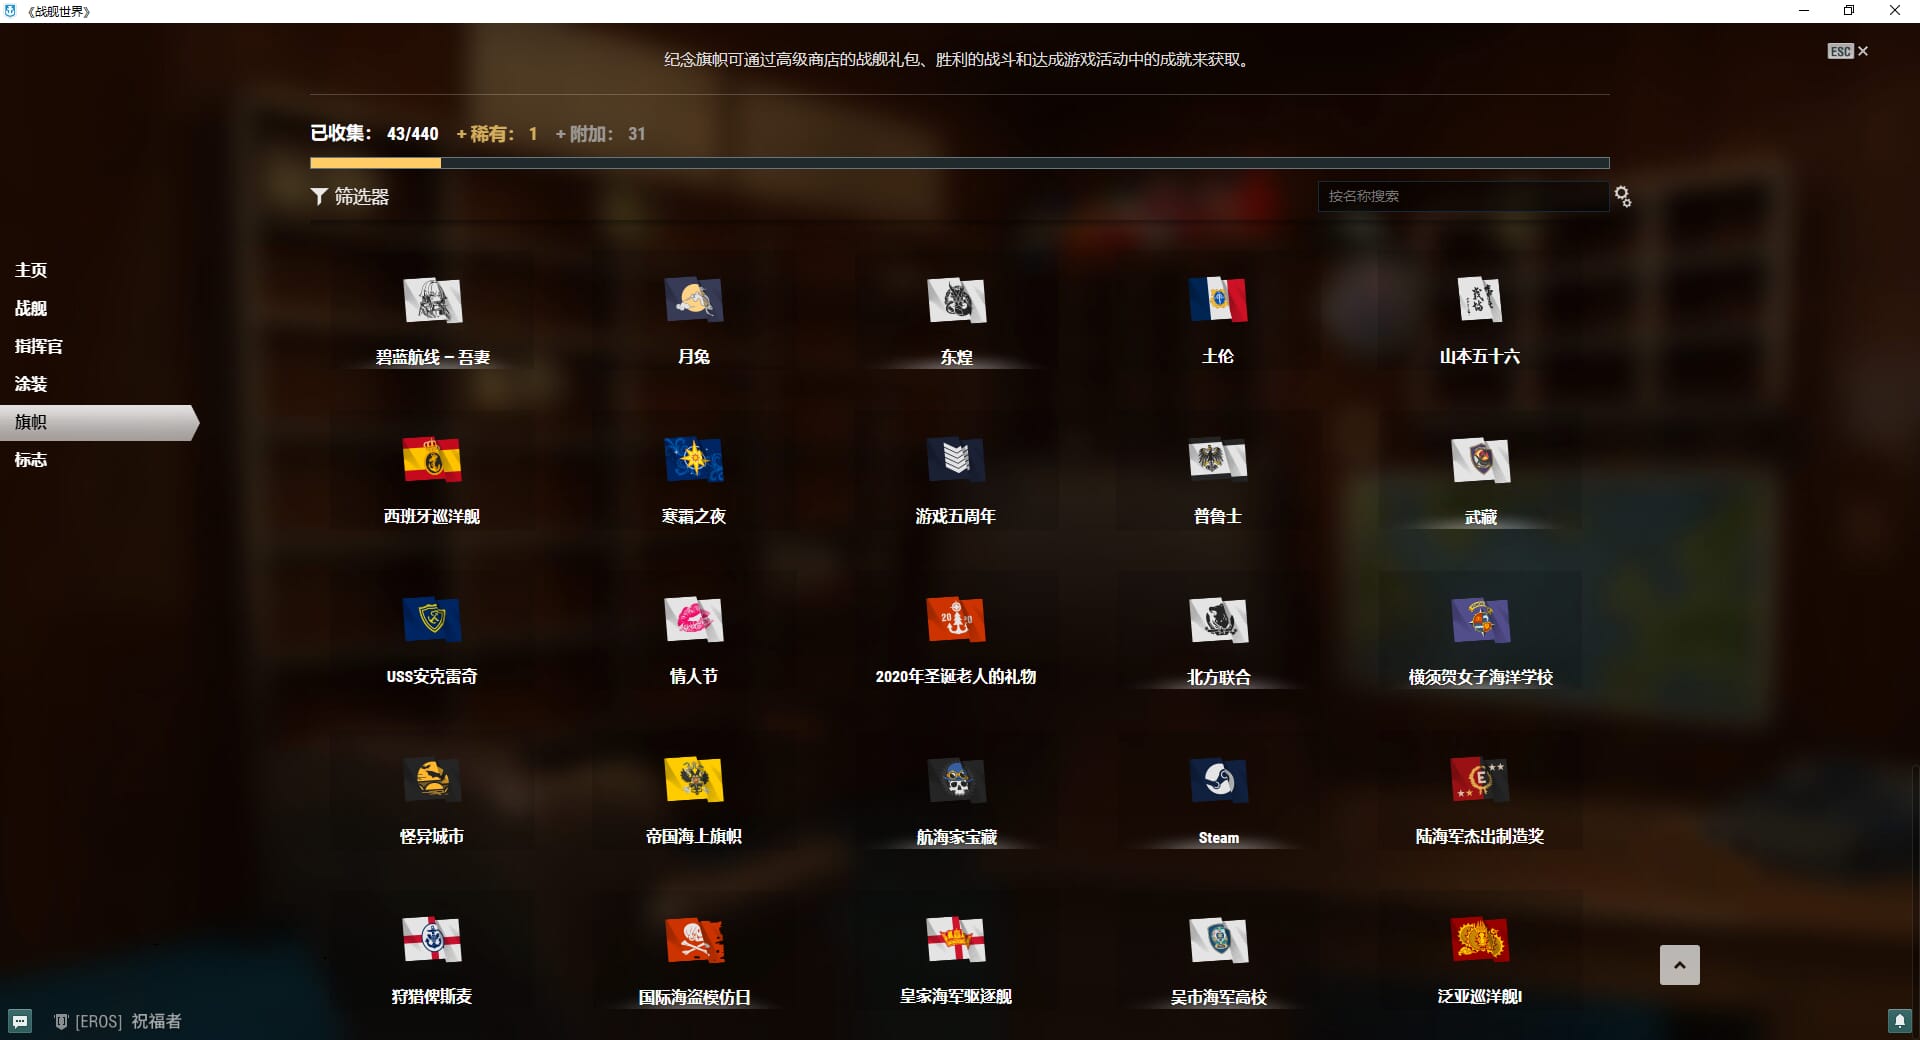Click the 游戏五周年 anniversary flag icon

(x=956, y=460)
